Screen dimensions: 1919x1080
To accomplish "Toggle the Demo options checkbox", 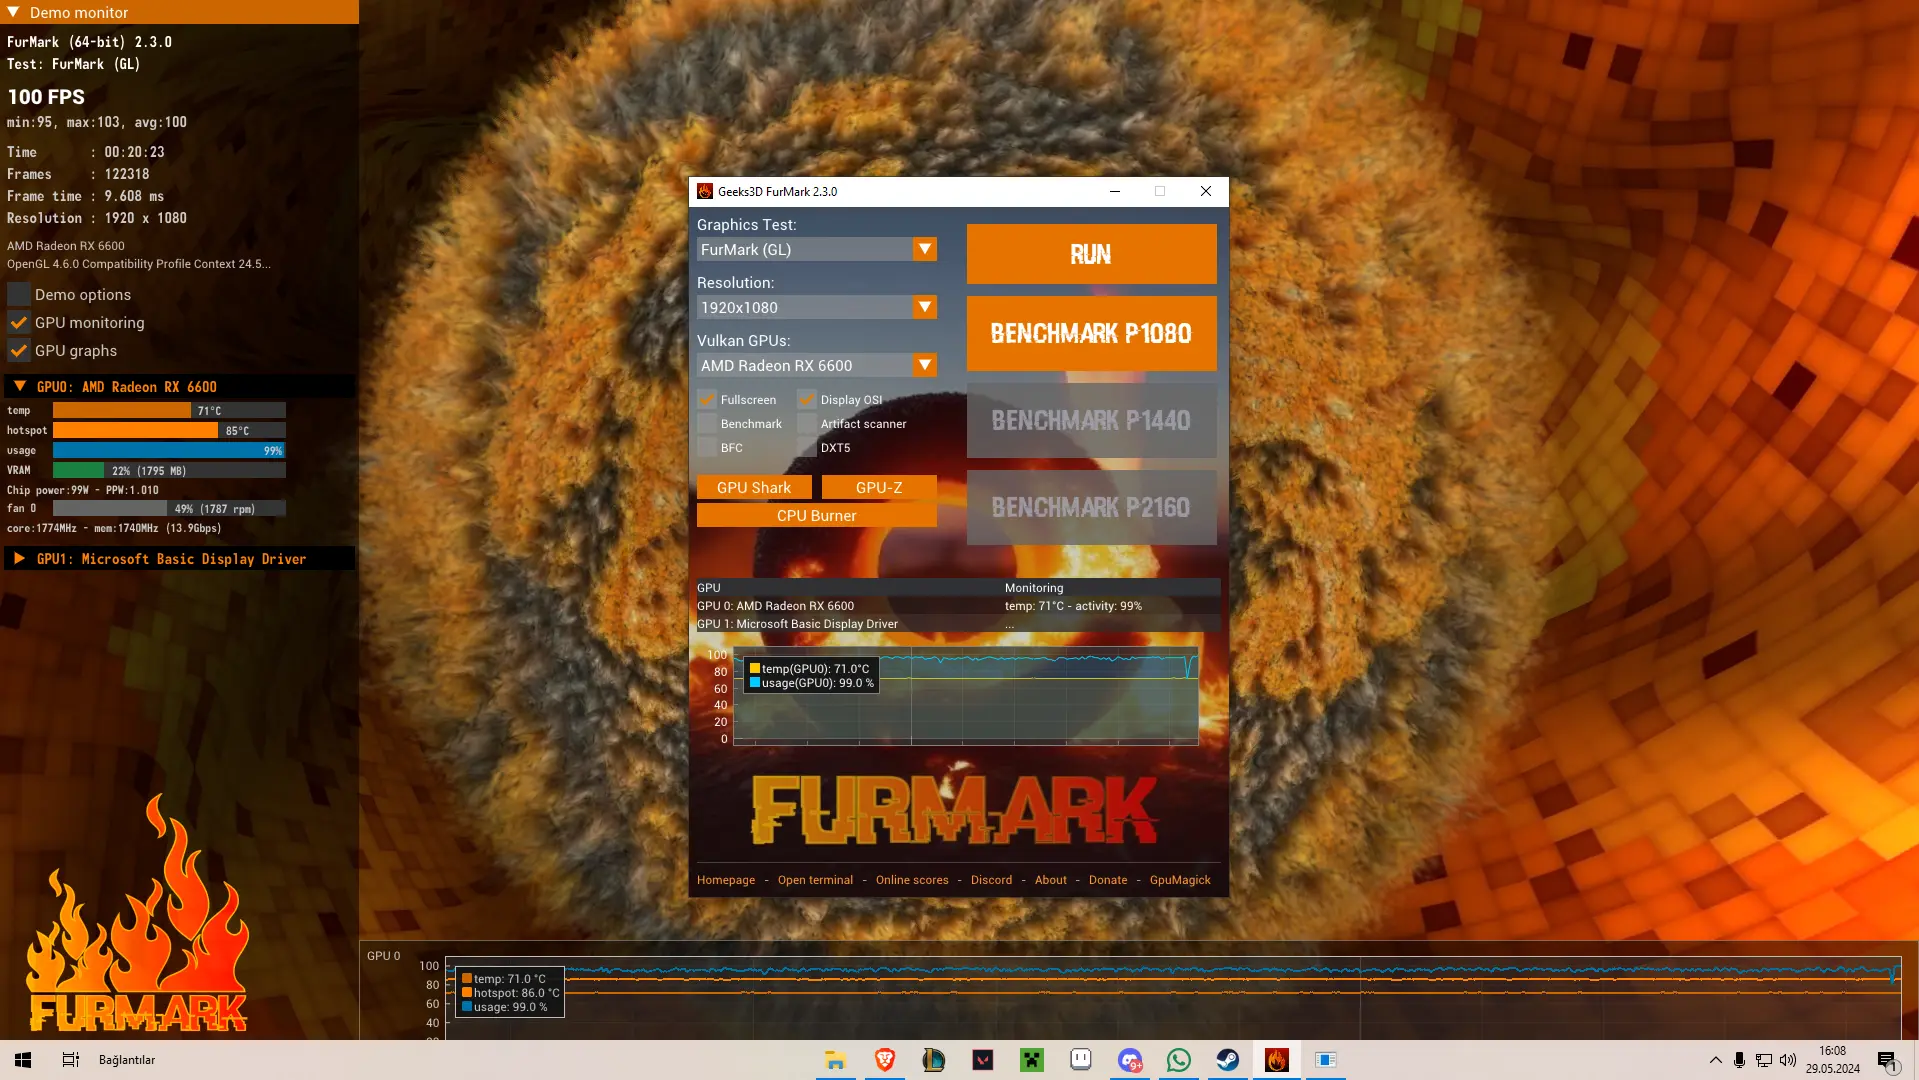I will click(19, 294).
